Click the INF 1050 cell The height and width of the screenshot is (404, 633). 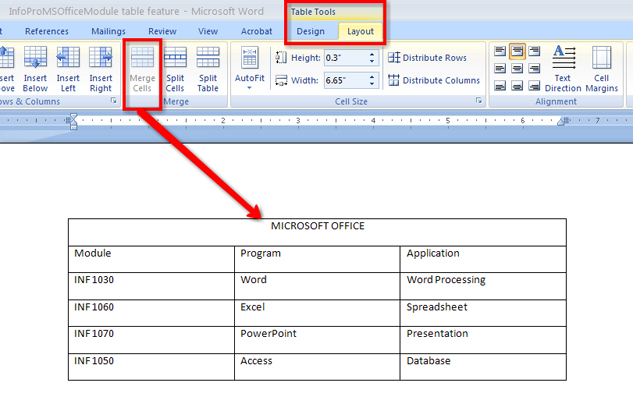151,367
